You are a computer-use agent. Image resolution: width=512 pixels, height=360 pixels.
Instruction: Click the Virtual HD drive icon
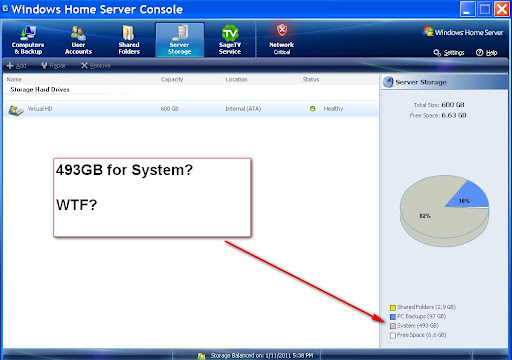tap(16, 110)
